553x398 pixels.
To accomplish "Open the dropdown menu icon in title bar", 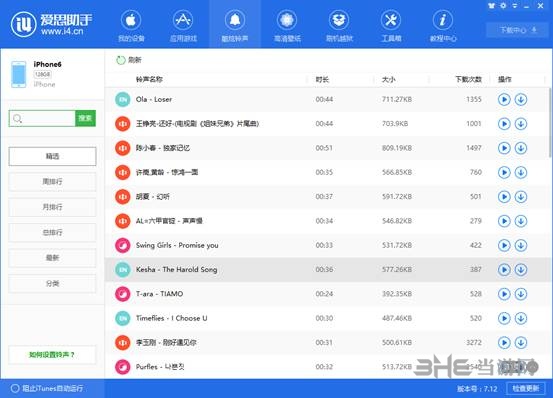I will click(x=515, y=6).
